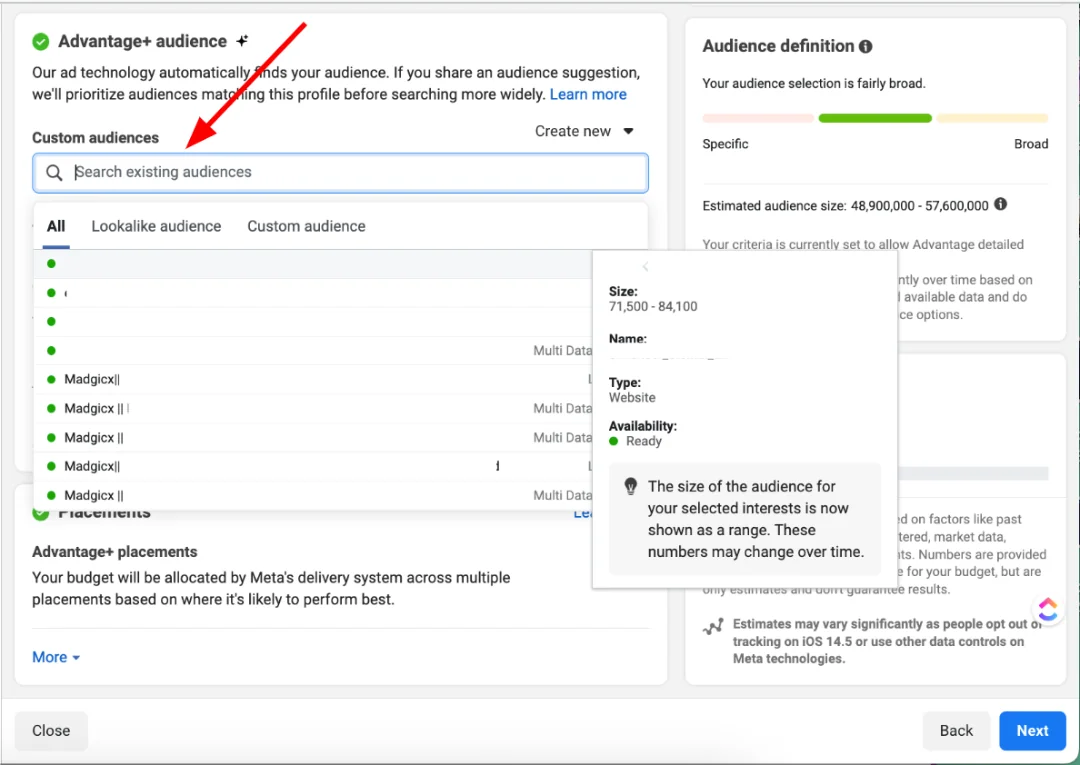The width and height of the screenshot is (1080, 765).
Task: Open the Audience definition info icon
Action: (865, 46)
